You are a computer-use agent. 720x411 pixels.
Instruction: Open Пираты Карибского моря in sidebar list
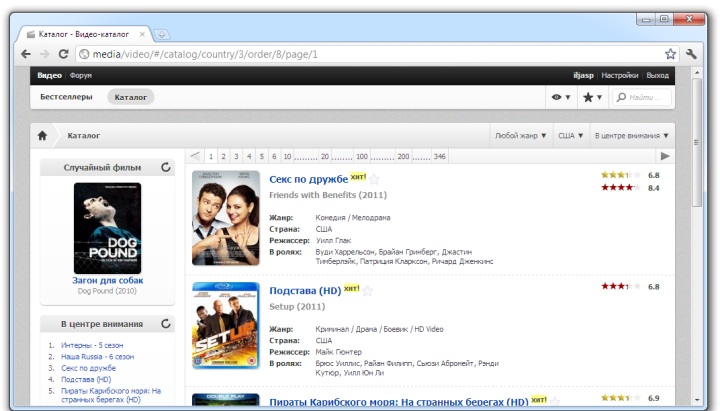pyautogui.click(x=111, y=395)
